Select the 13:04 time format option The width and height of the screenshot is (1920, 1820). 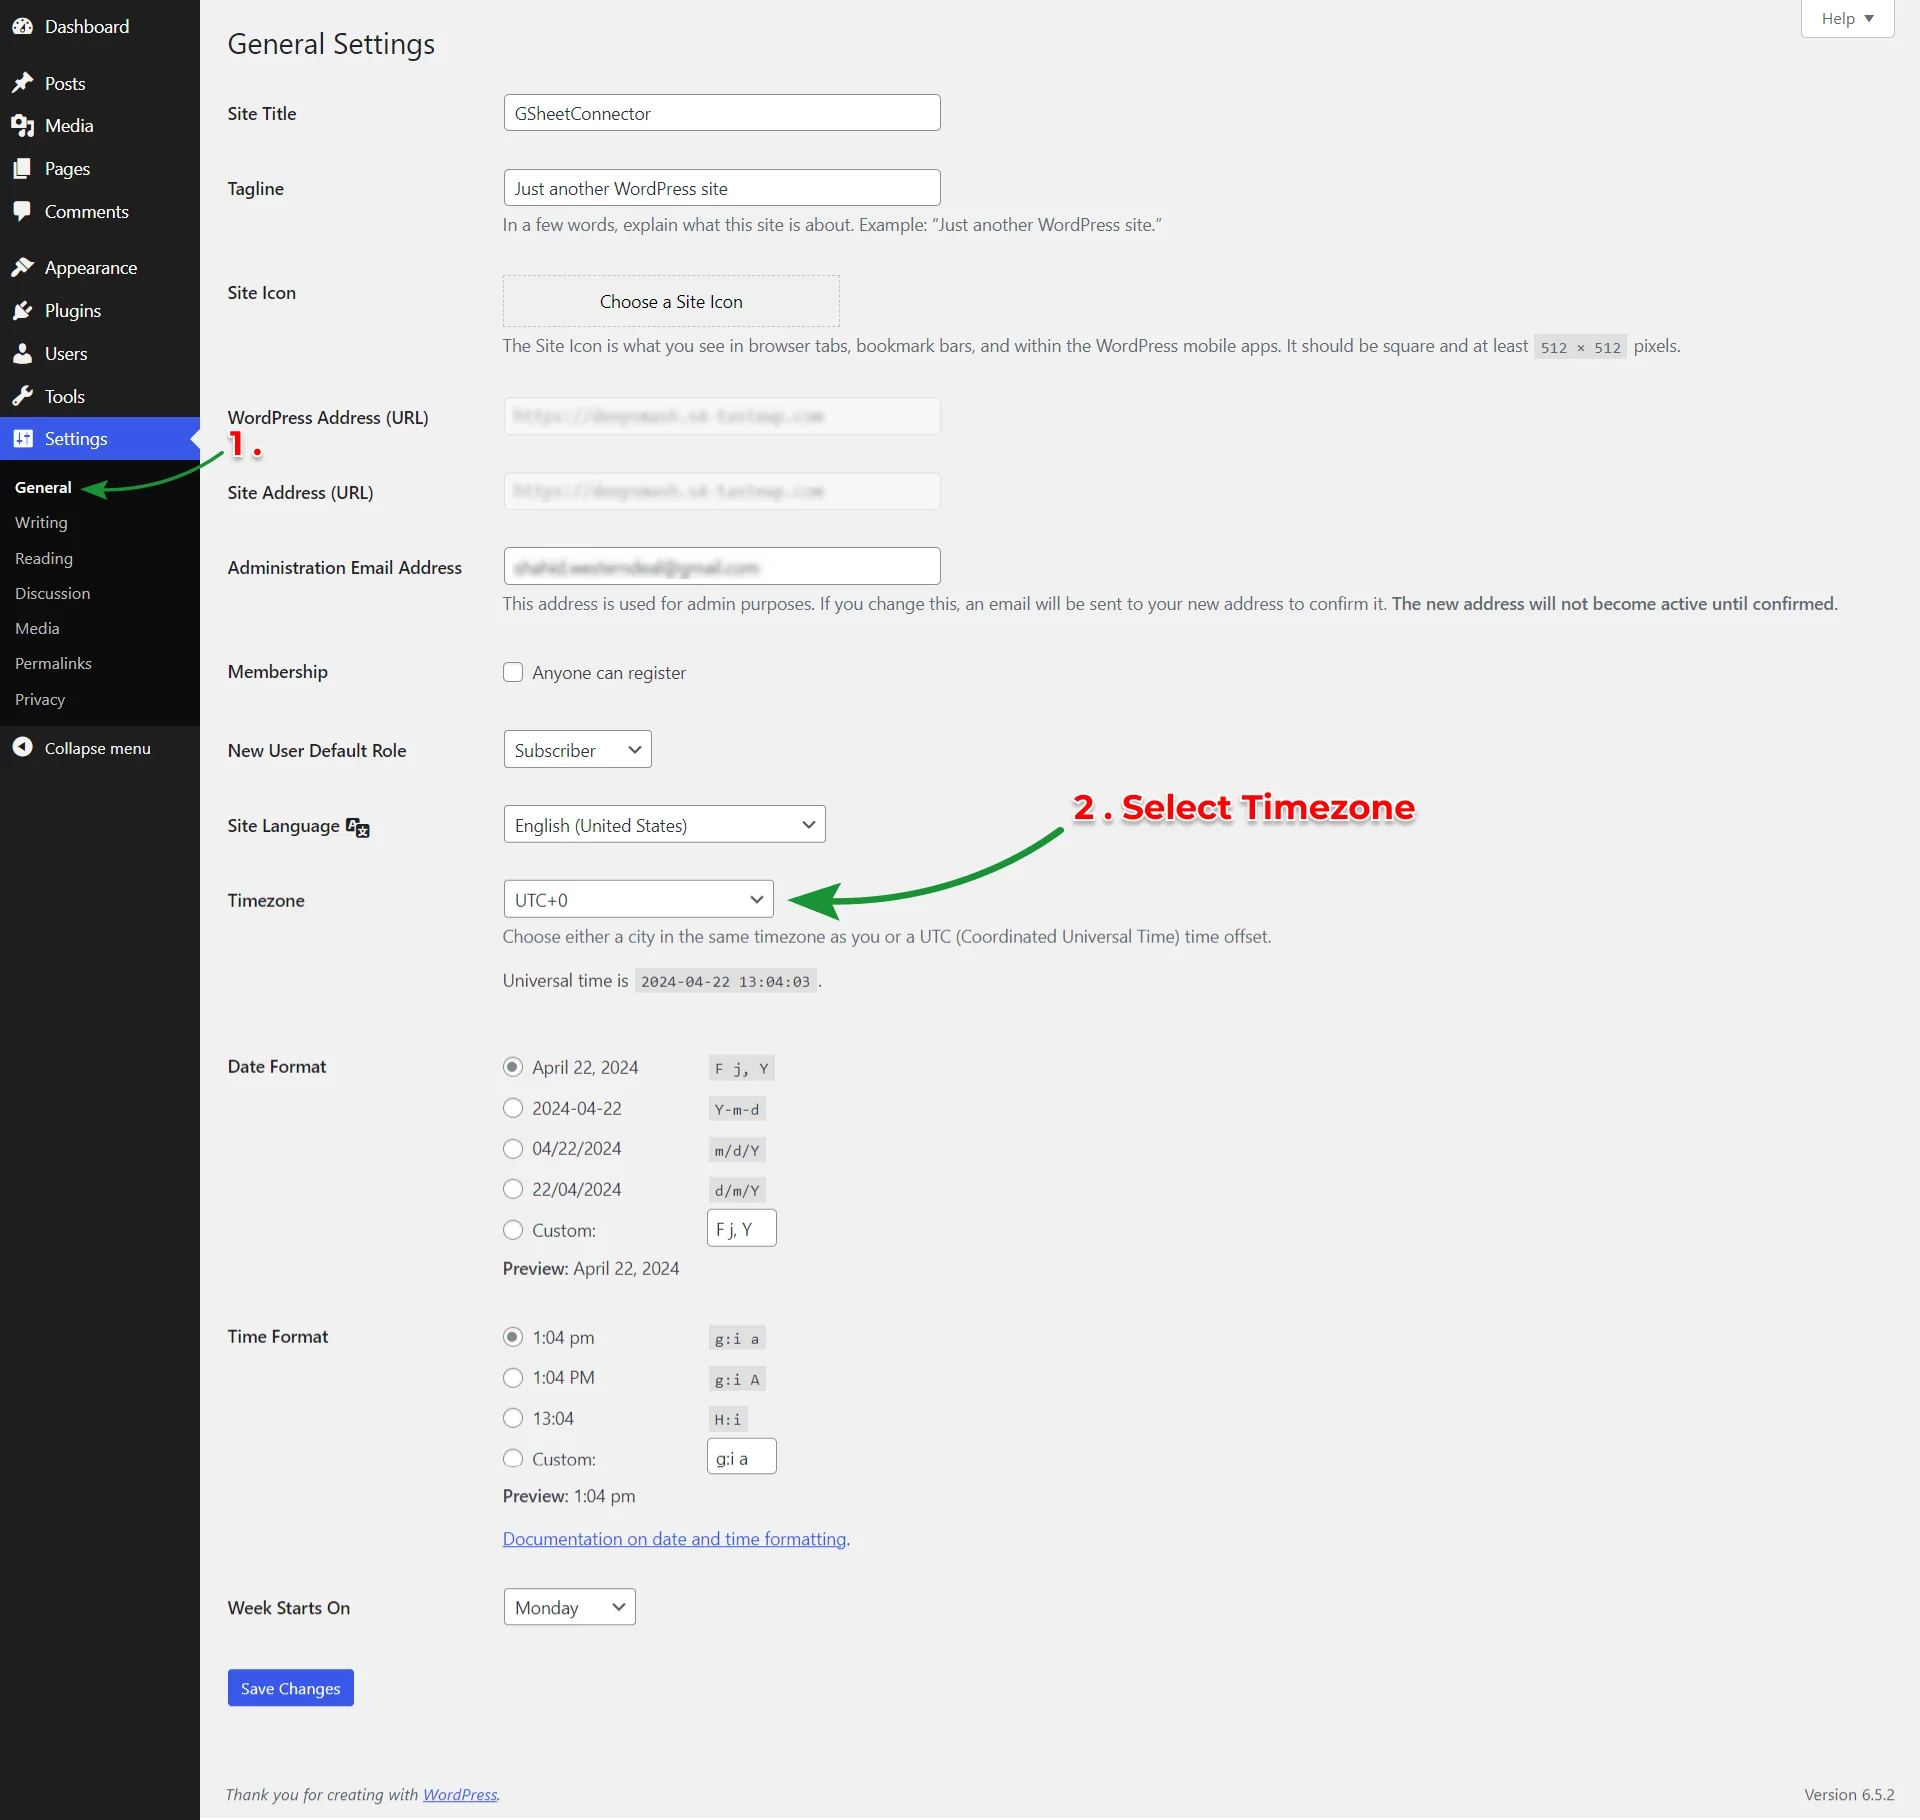coord(513,1418)
